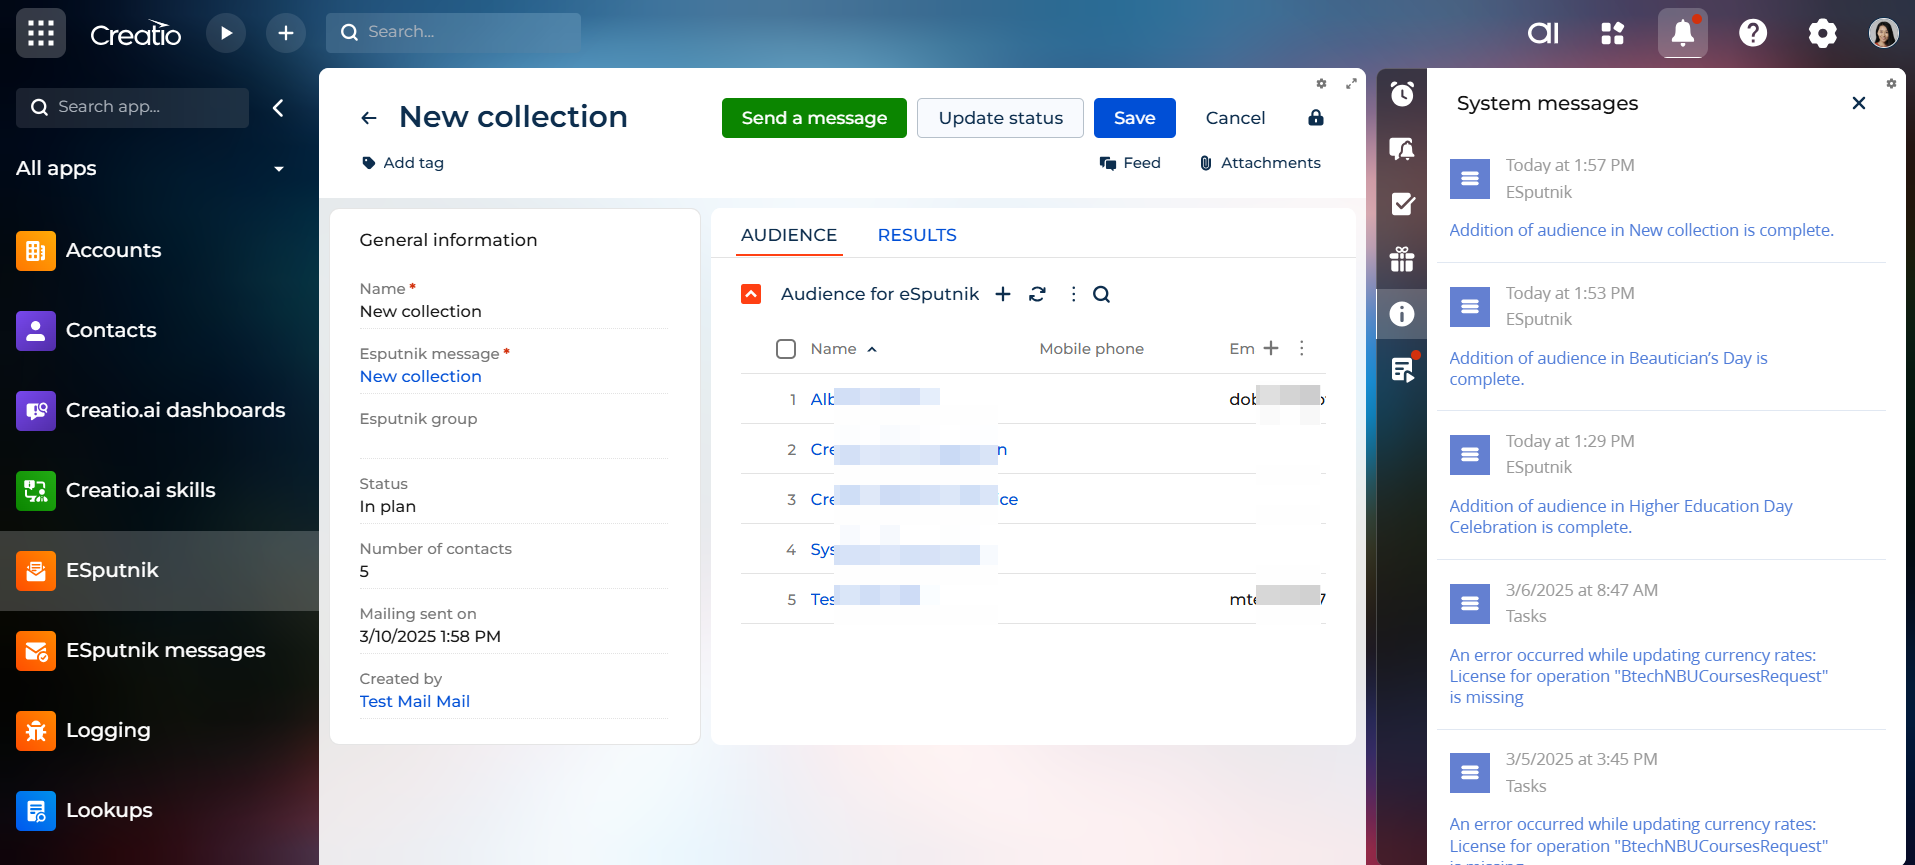The width and height of the screenshot is (1915, 865).
Task: Open the 3/6/2025 currency rates error message
Action: [x=1638, y=676]
